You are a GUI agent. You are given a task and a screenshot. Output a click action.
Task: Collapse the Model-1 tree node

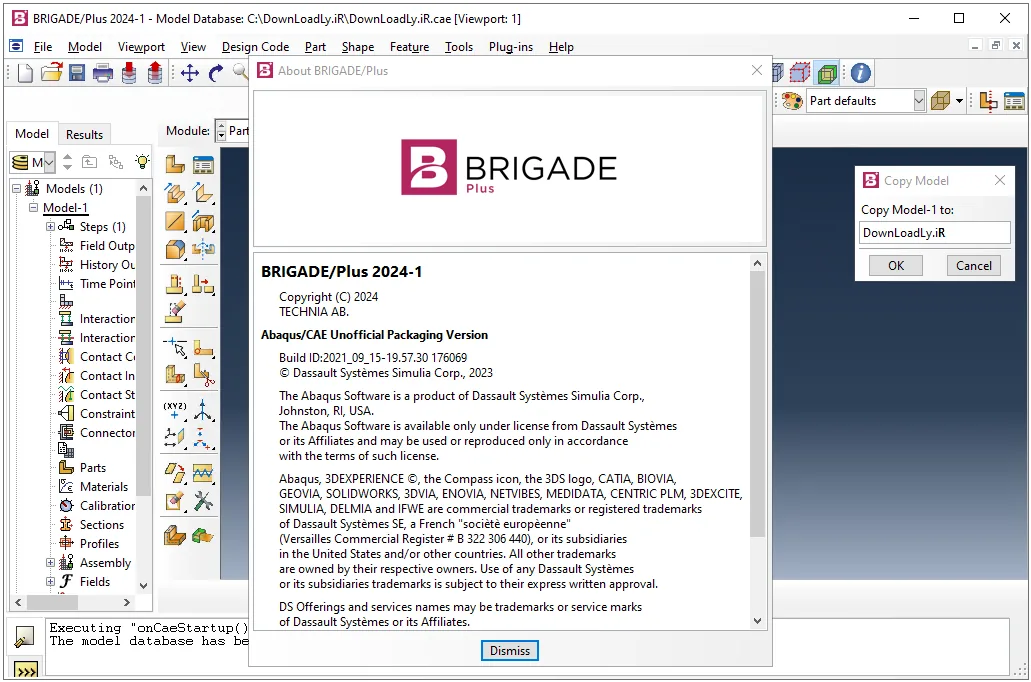33,207
